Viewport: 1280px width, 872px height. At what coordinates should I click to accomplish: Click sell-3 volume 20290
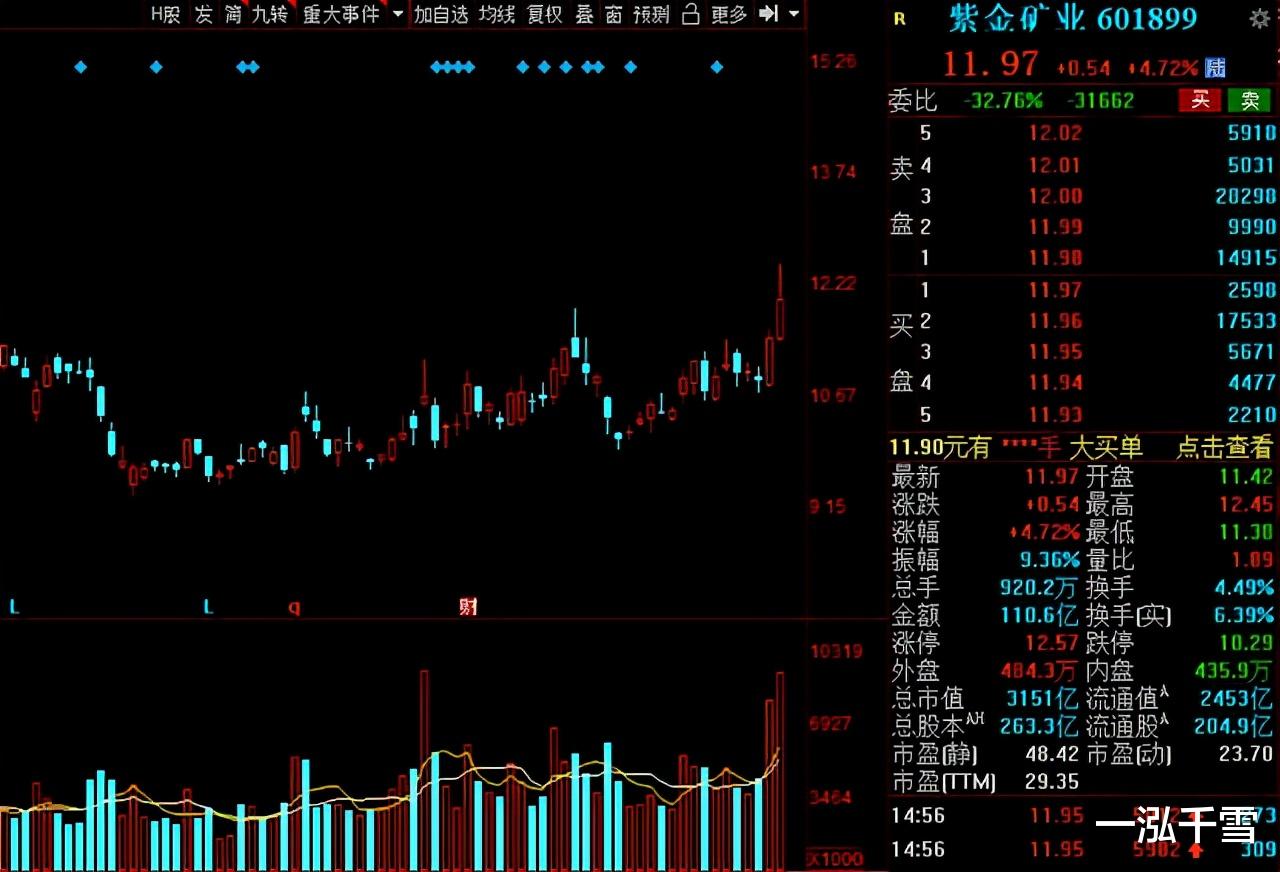coord(1246,196)
